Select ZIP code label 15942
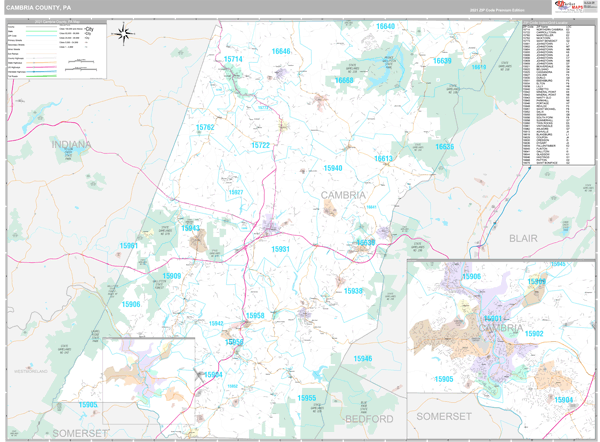This screenshot has width=600, height=442. pos(216,323)
